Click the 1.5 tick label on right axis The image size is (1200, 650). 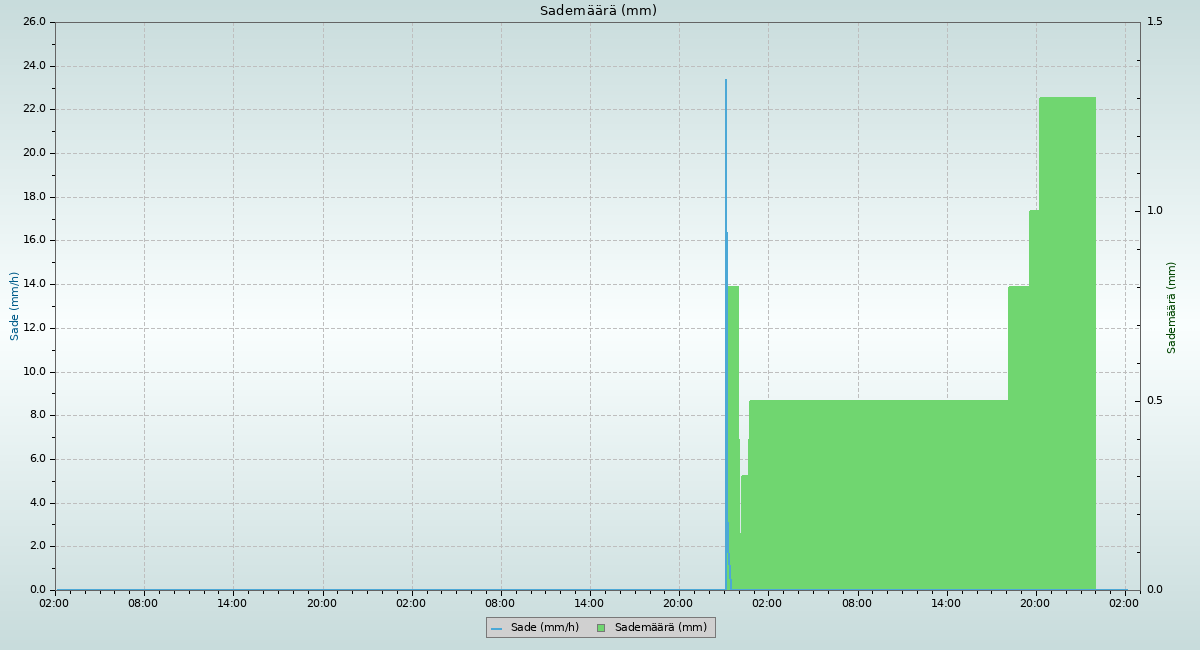point(1155,22)
